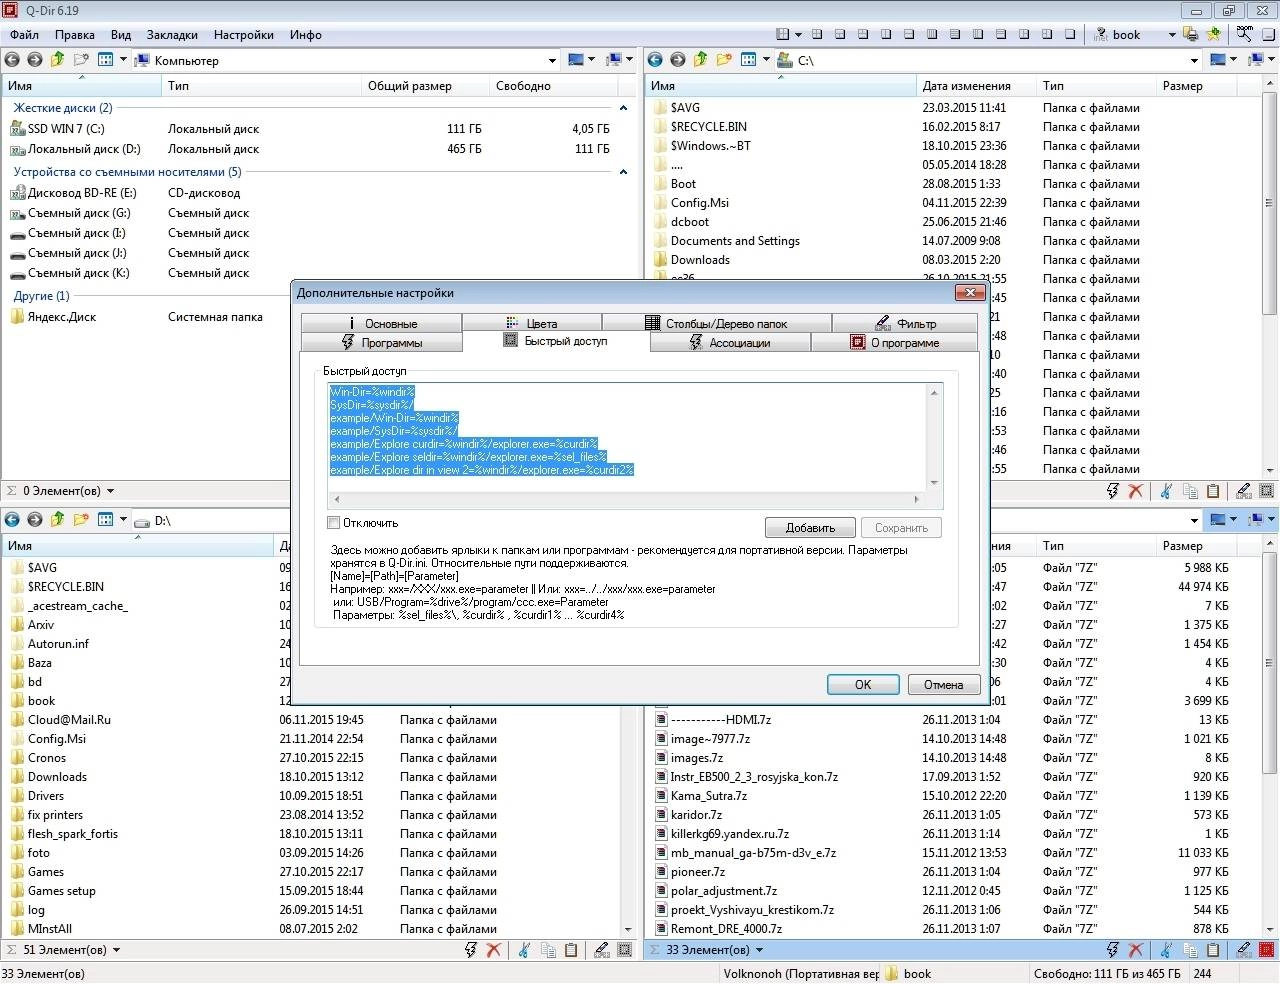Click pencil edit icon under bottom-left pane
Viewport: 1280px width, 984px height.
point(602,950)
